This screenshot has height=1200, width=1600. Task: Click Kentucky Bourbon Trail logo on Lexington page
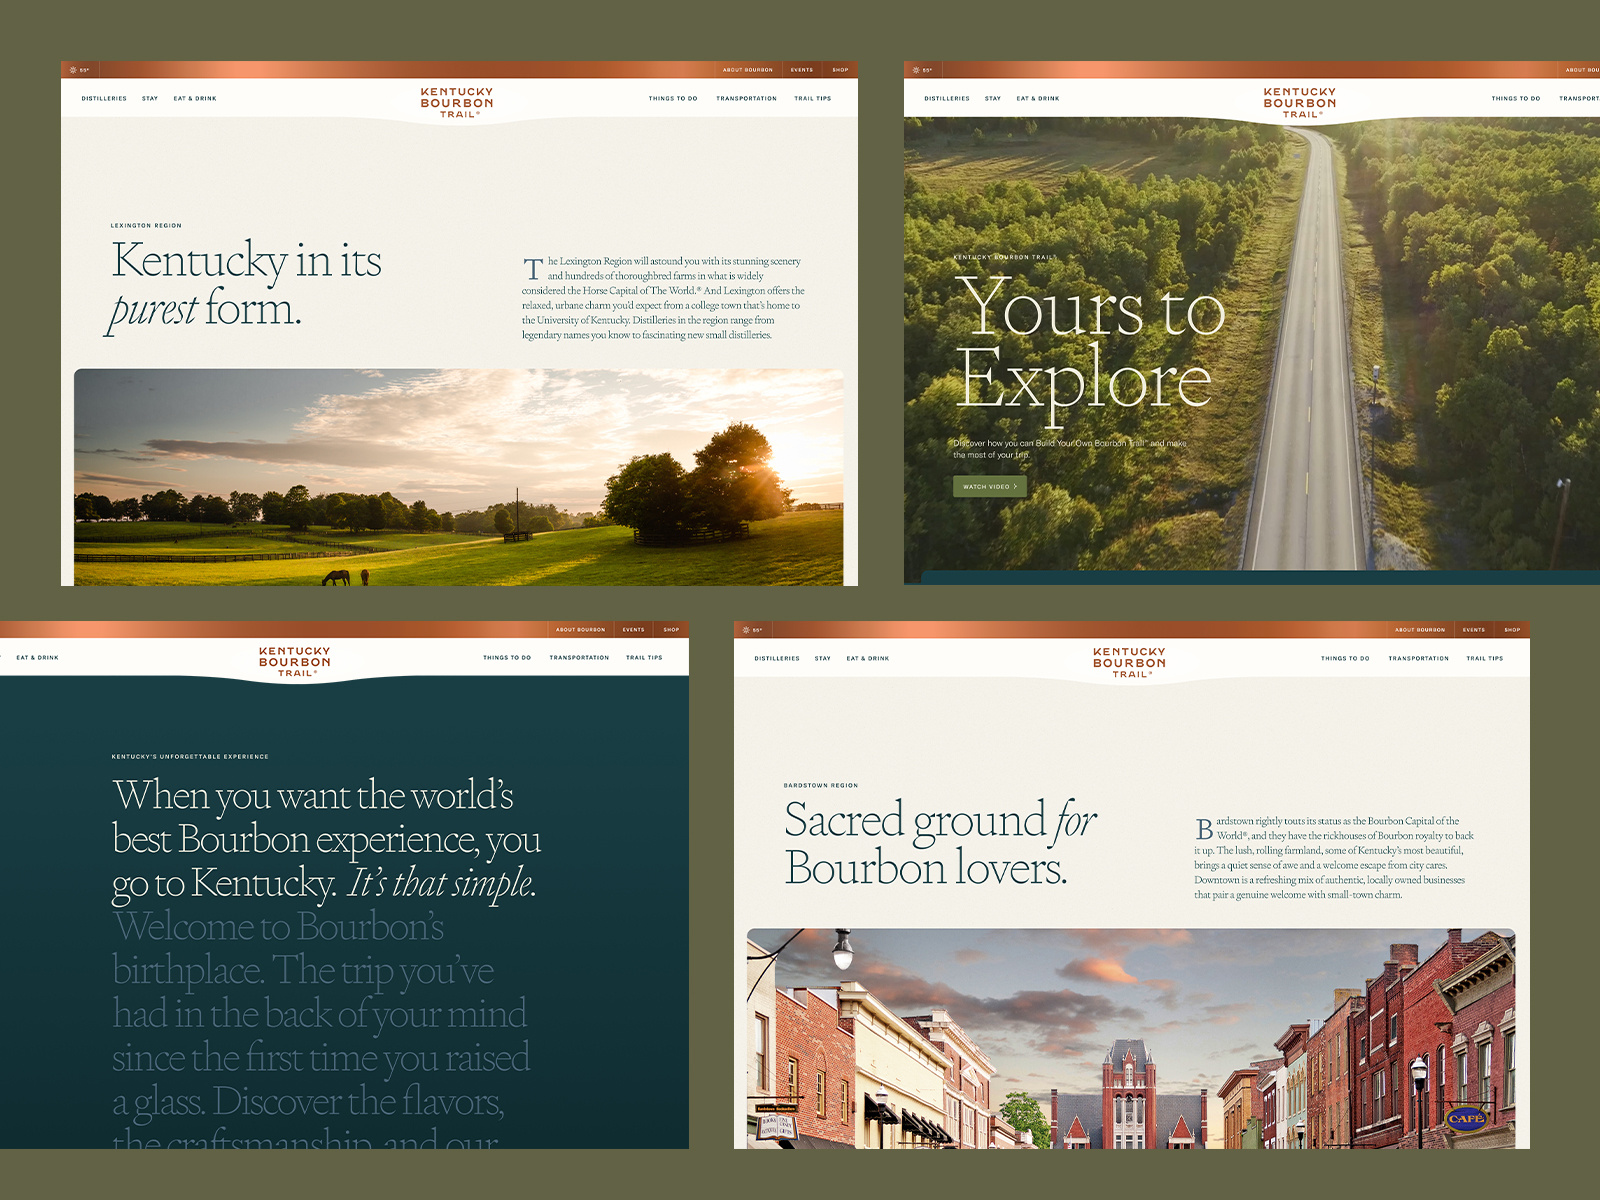457,102
